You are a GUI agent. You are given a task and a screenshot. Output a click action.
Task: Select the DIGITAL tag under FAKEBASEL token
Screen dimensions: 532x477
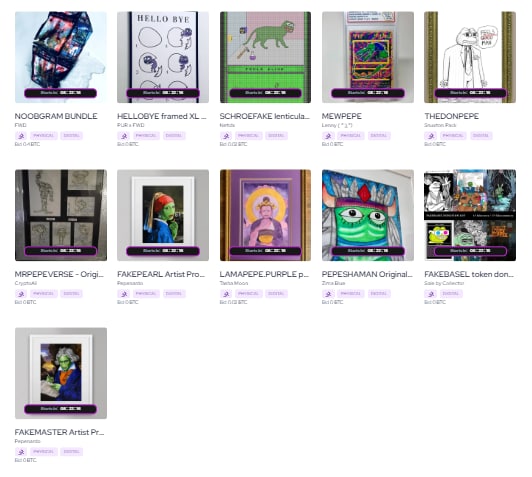pos(451,293)
